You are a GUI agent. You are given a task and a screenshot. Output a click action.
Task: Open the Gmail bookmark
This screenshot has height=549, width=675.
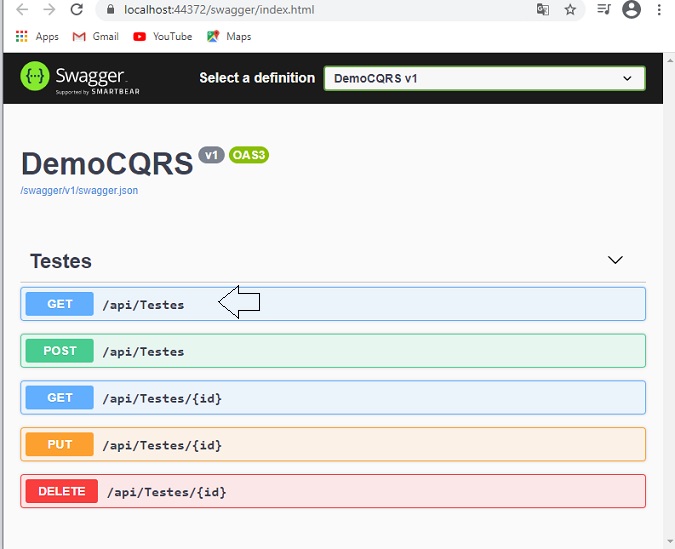click(96, 37)
